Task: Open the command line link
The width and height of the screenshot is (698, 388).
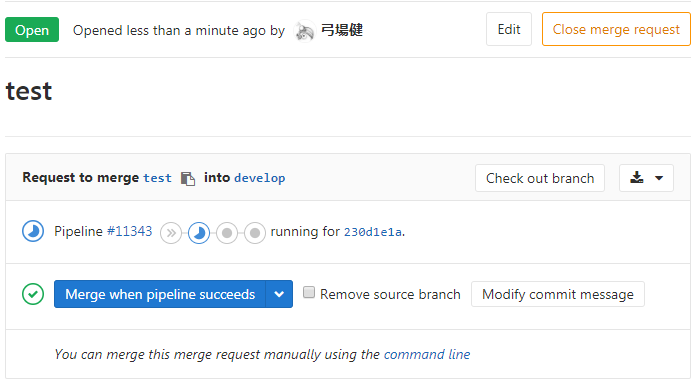Action: coord(427,354)
